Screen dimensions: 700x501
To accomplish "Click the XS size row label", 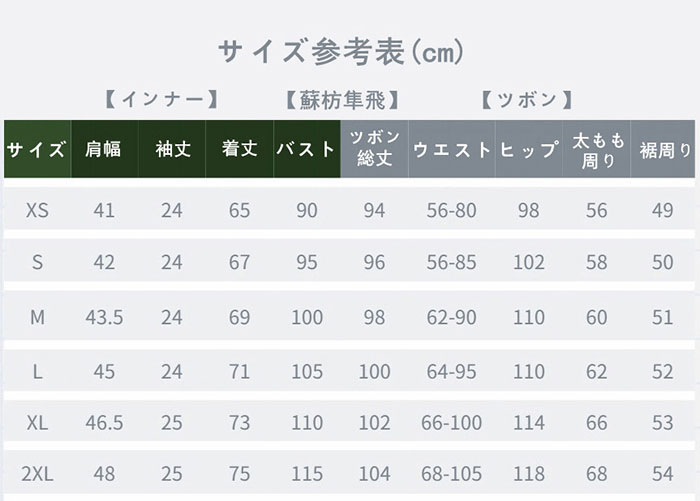I will (37, 210).
